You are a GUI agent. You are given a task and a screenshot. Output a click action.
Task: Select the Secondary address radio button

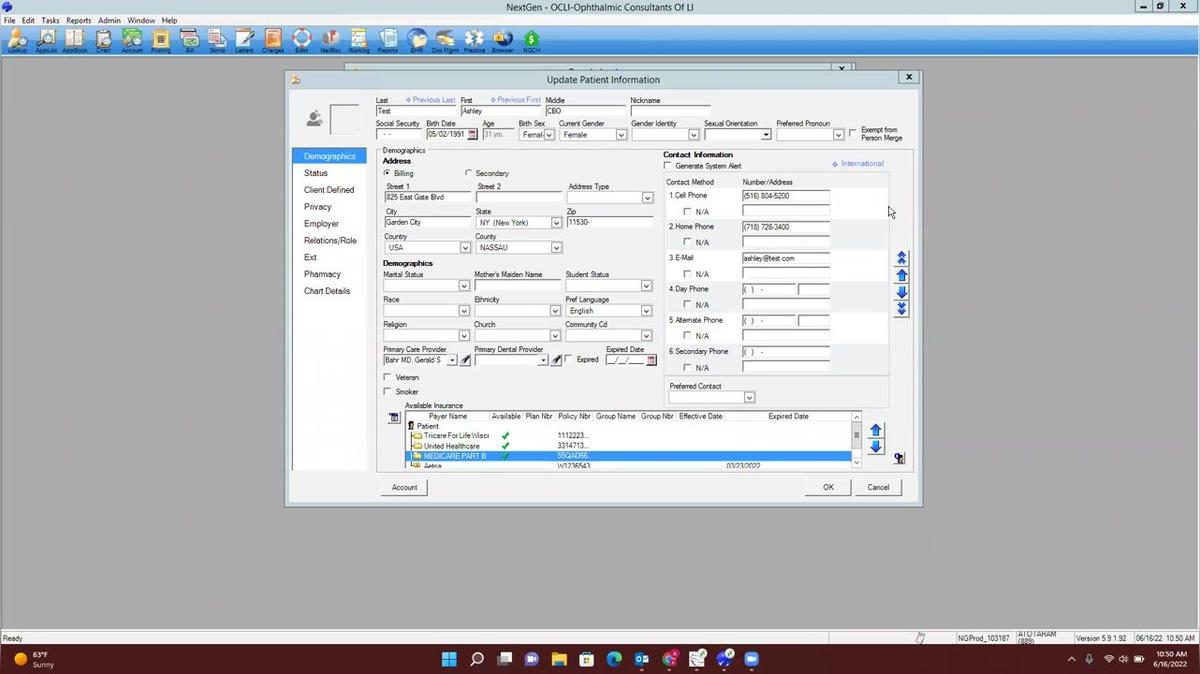point(469,173)
